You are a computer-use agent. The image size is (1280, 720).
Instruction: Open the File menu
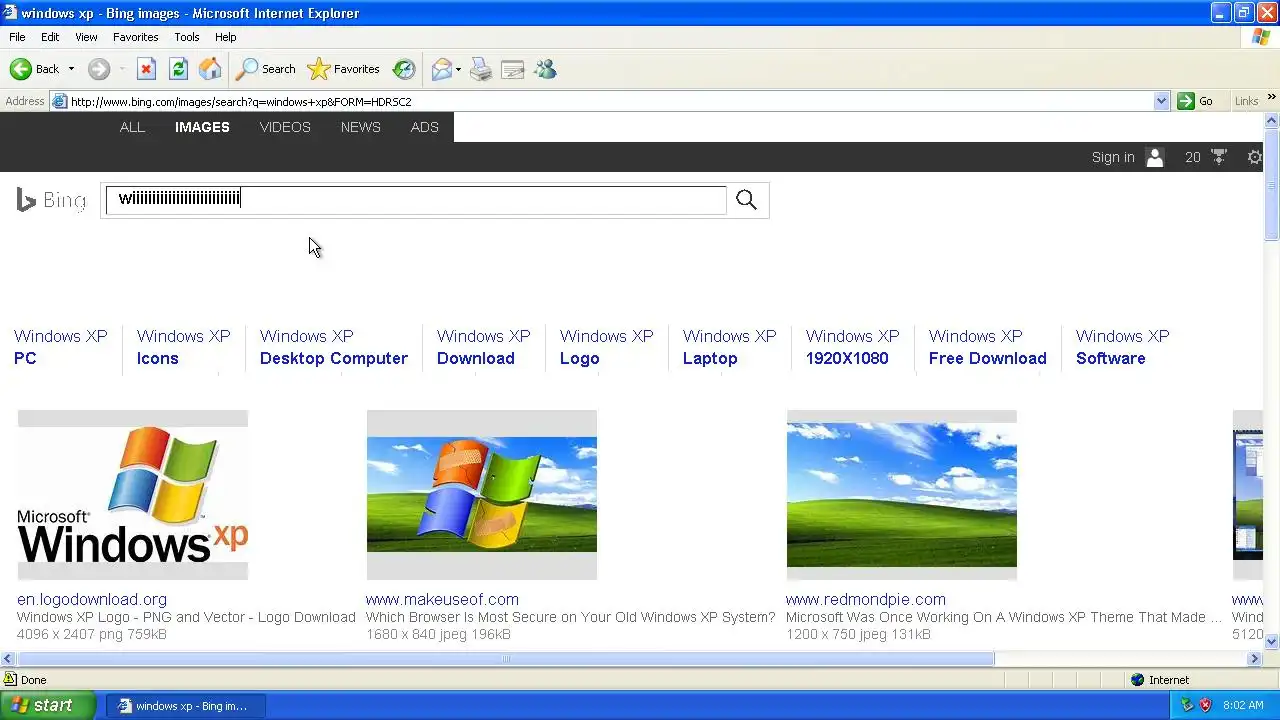point(17,37)
